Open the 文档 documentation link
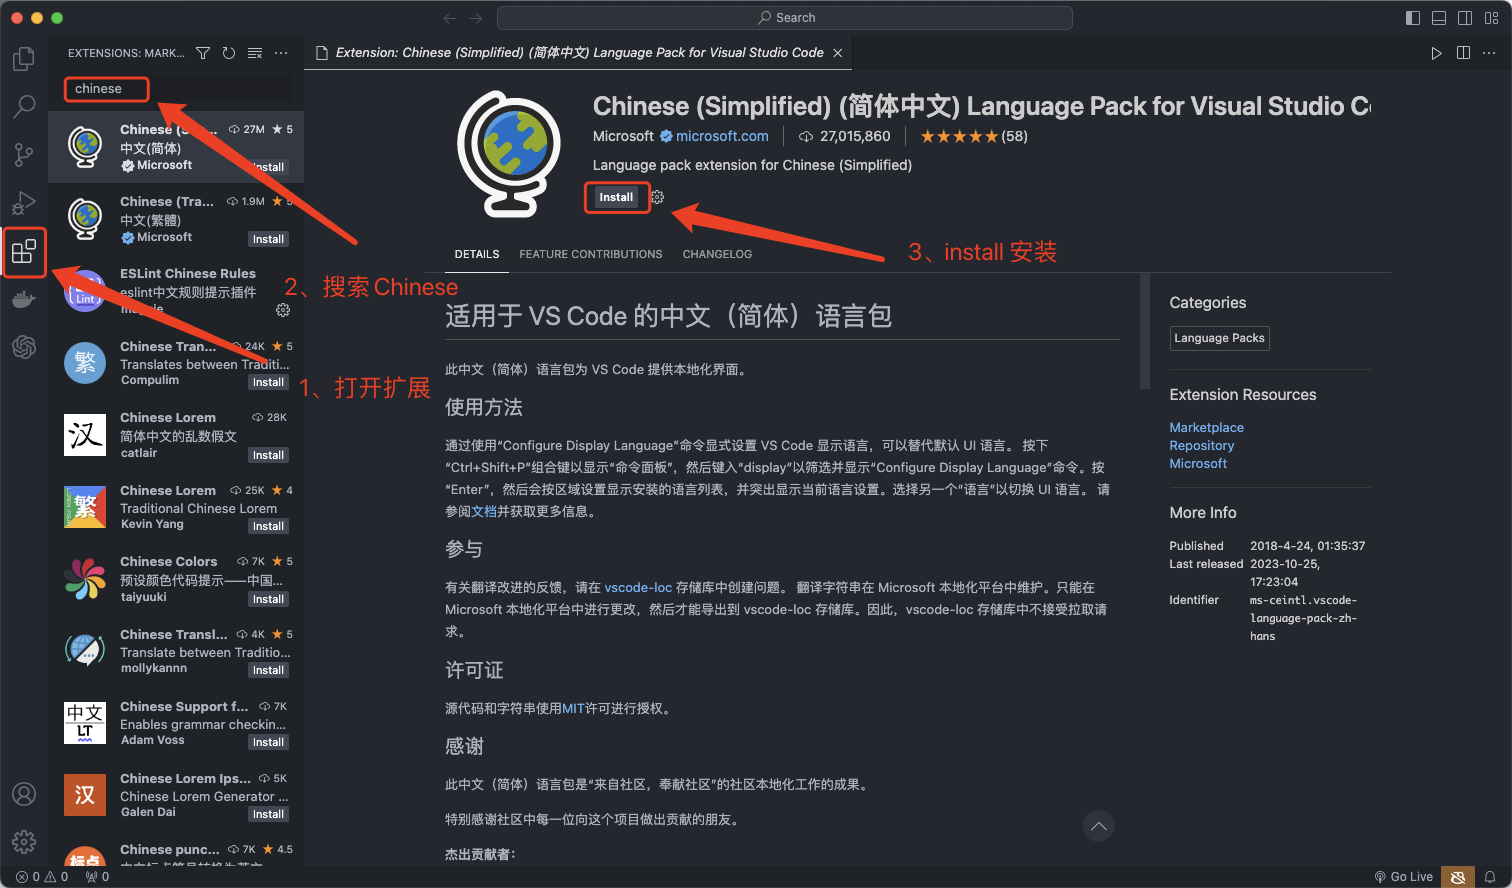1512x888 pixels. tap(484, 511)
